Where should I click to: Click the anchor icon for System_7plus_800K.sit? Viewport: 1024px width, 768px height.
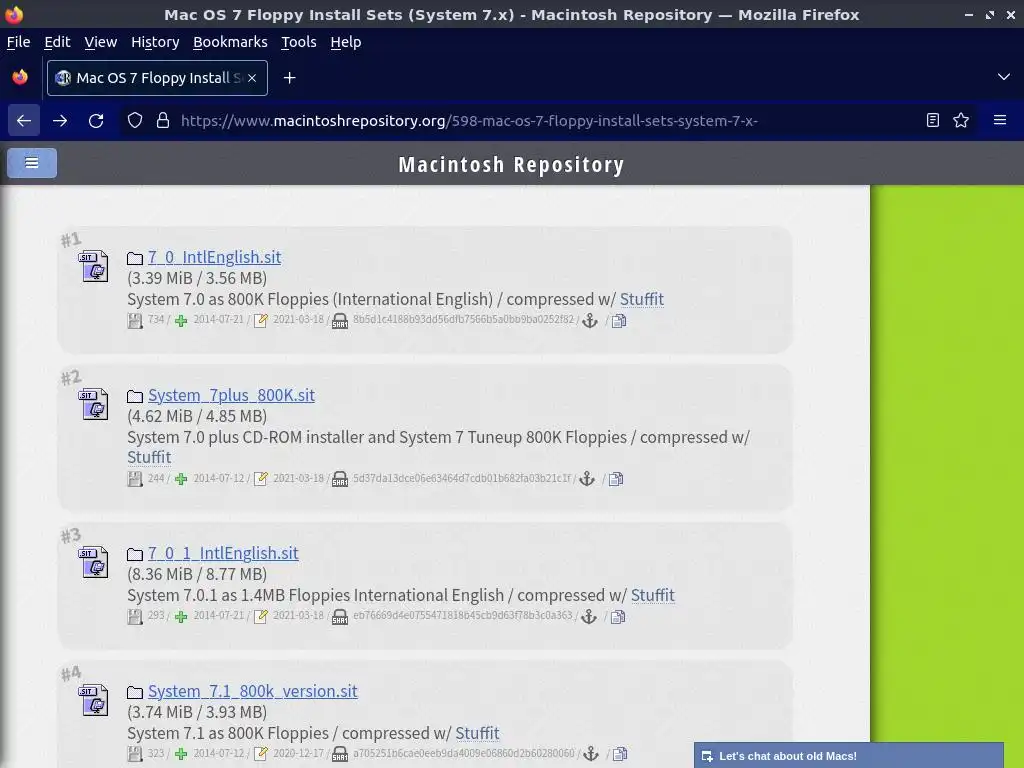pyautogui.click(x=587, y=479)
